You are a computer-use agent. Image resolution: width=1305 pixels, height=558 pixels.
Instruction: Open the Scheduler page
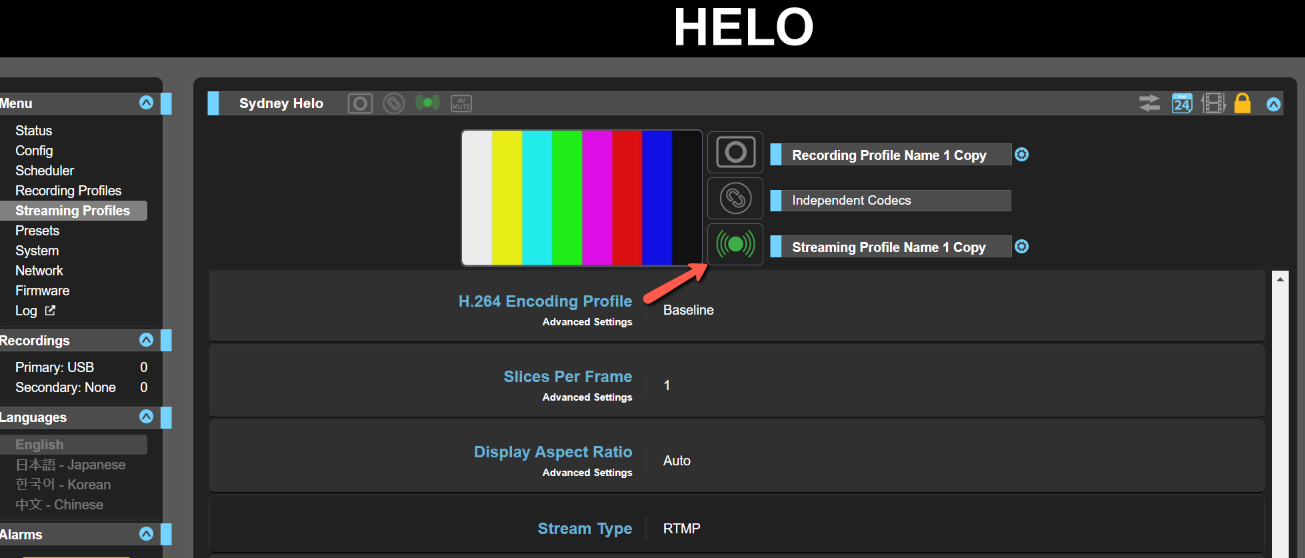point(45,171)
